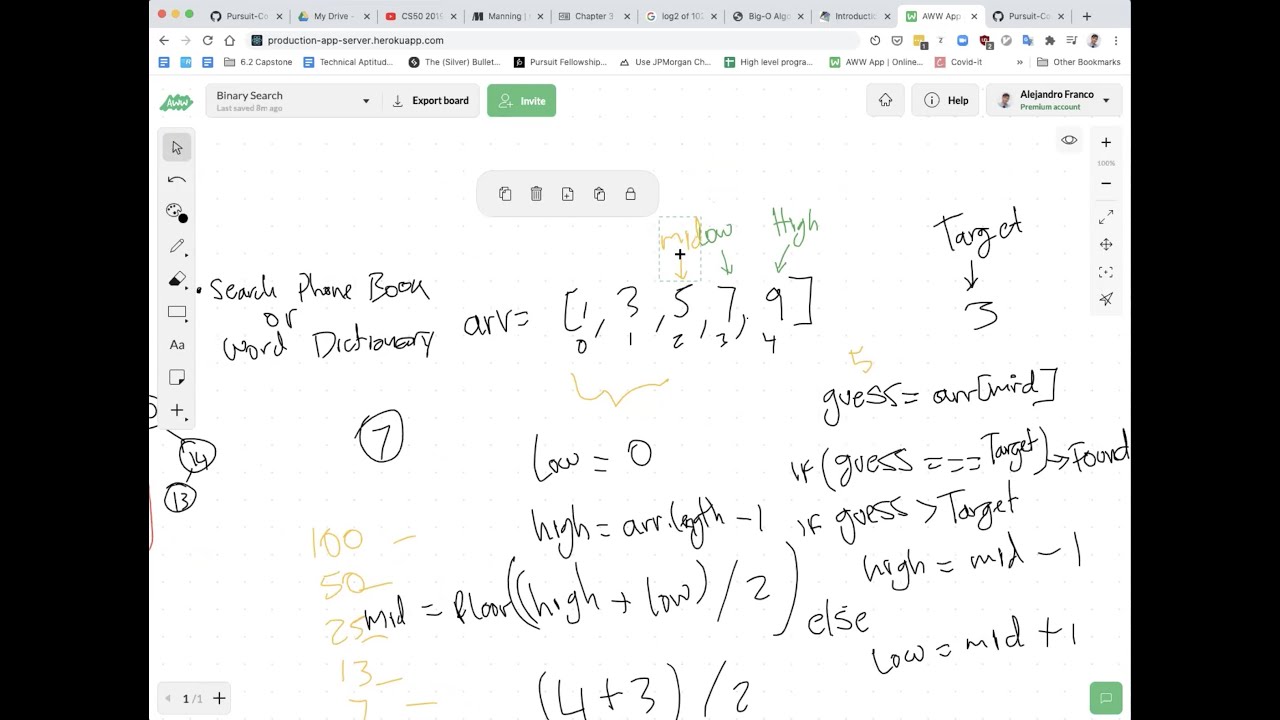The width and height of the screenshot is (1280, 720).
Task: Zoom in on the whiteboard
Action: [1106, 142]
